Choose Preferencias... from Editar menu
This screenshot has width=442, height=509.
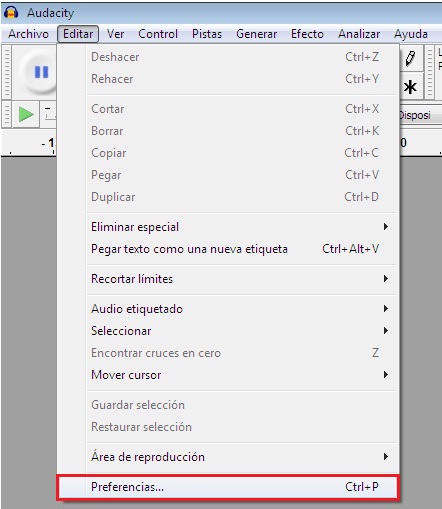(x=228, y=487)
